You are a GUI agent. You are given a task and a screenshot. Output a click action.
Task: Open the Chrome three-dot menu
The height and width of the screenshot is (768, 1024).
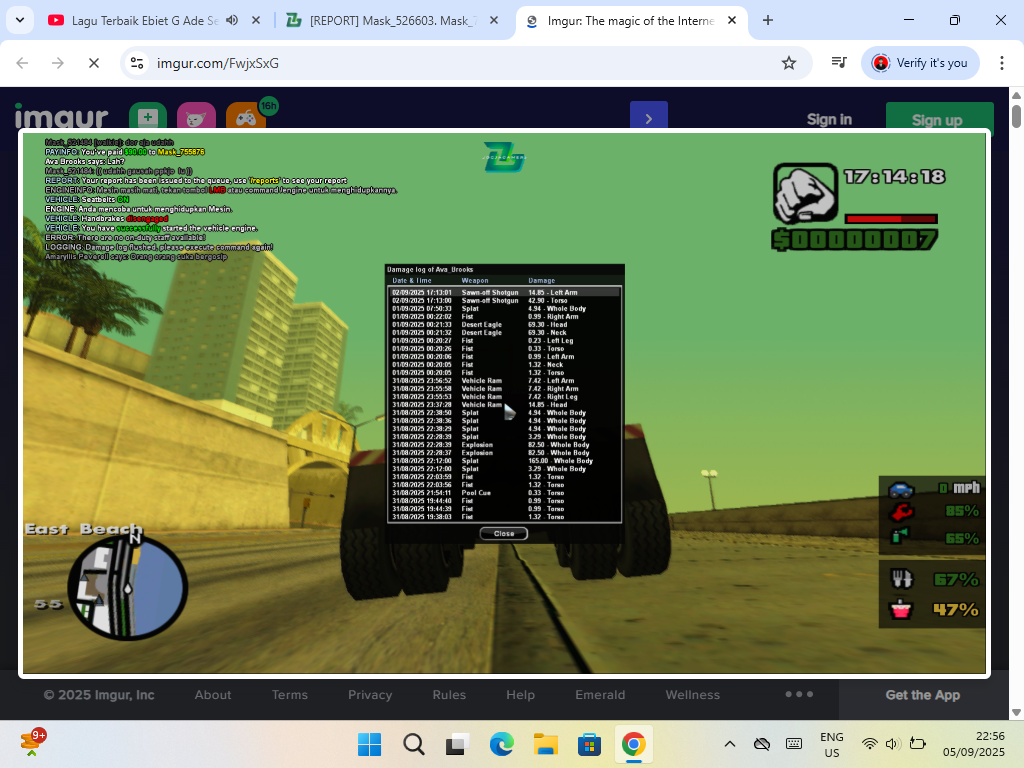(x=1002, y=63)
